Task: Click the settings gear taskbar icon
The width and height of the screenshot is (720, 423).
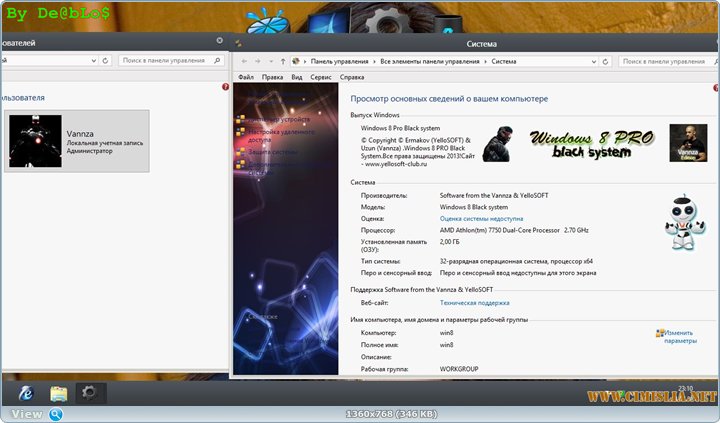Action: pyautogui.click(x=89, y=392)
